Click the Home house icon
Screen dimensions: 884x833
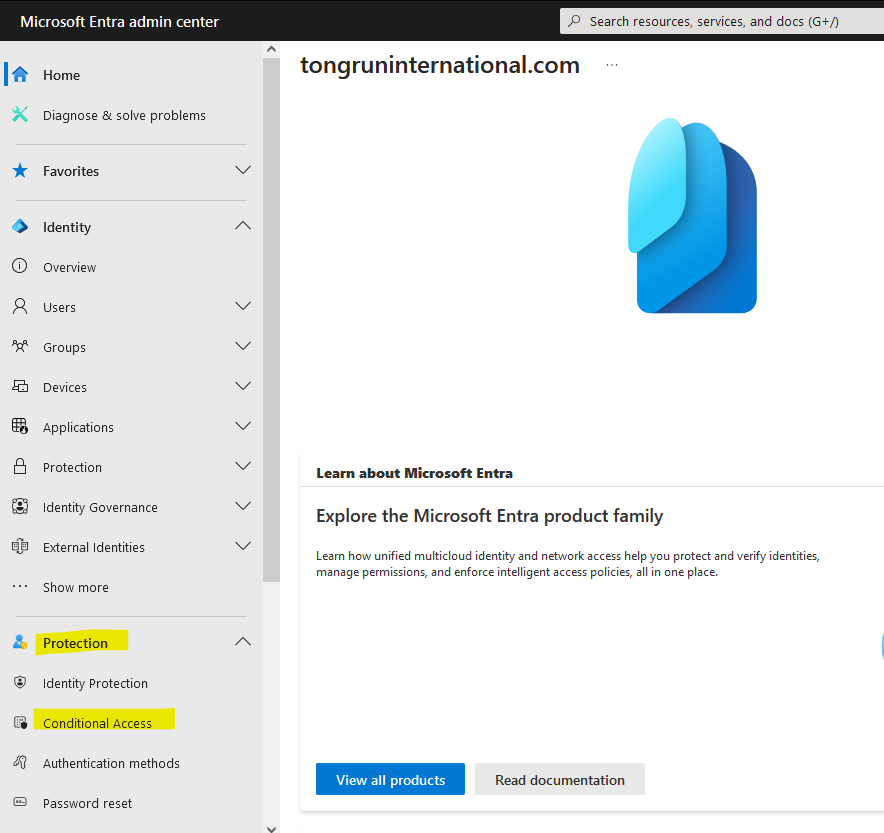(20, 74)
